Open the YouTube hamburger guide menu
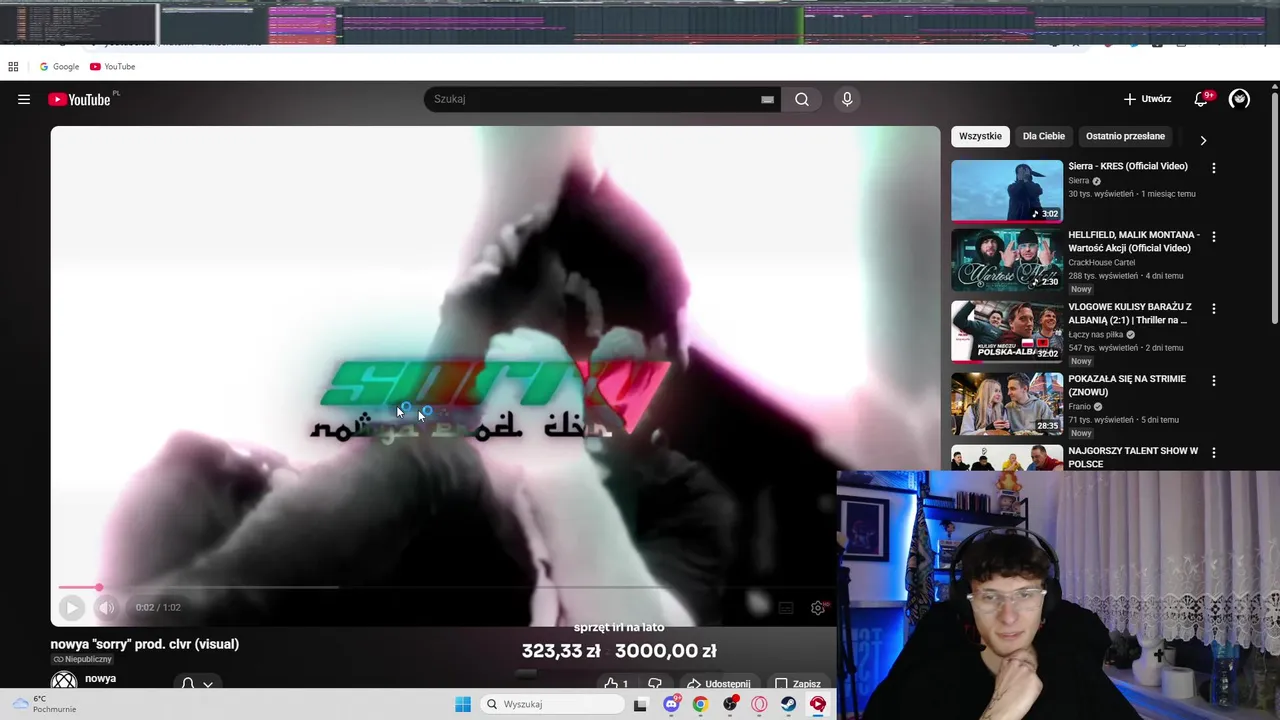Screen dimensions: 1280x720 (x=24, y=99)
